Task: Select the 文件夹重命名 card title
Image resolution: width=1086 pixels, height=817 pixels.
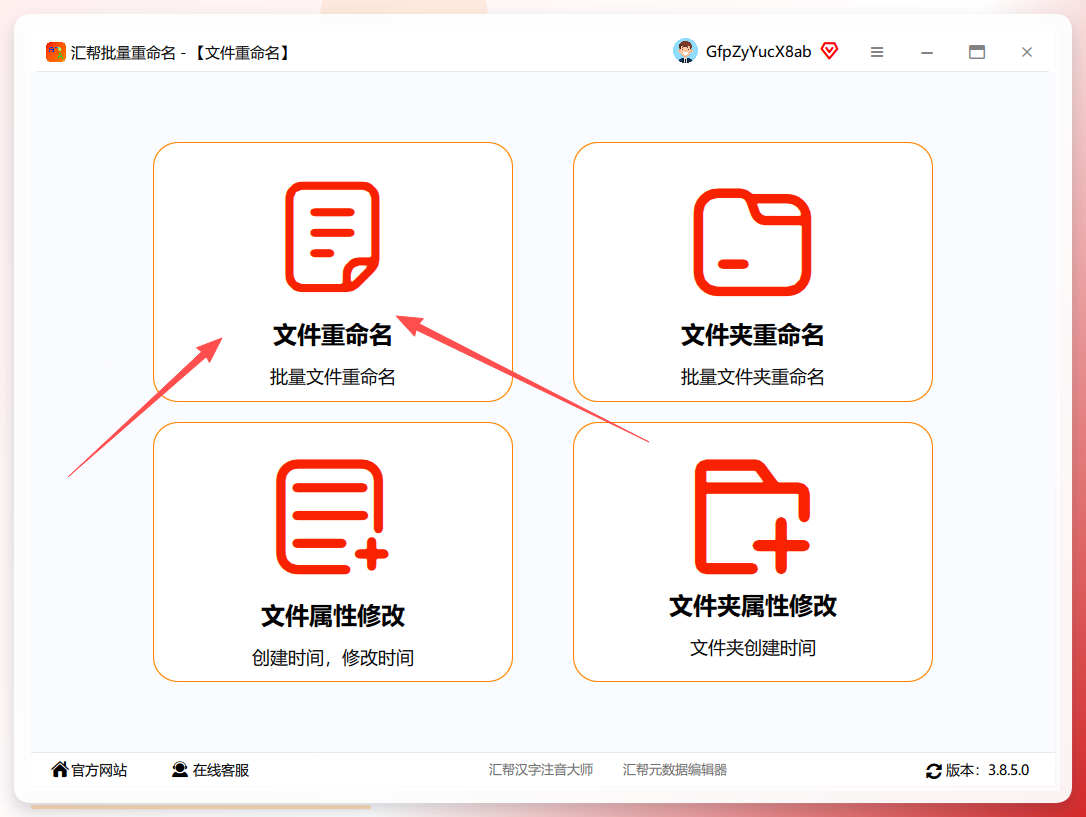Action: tap(752, 335)
